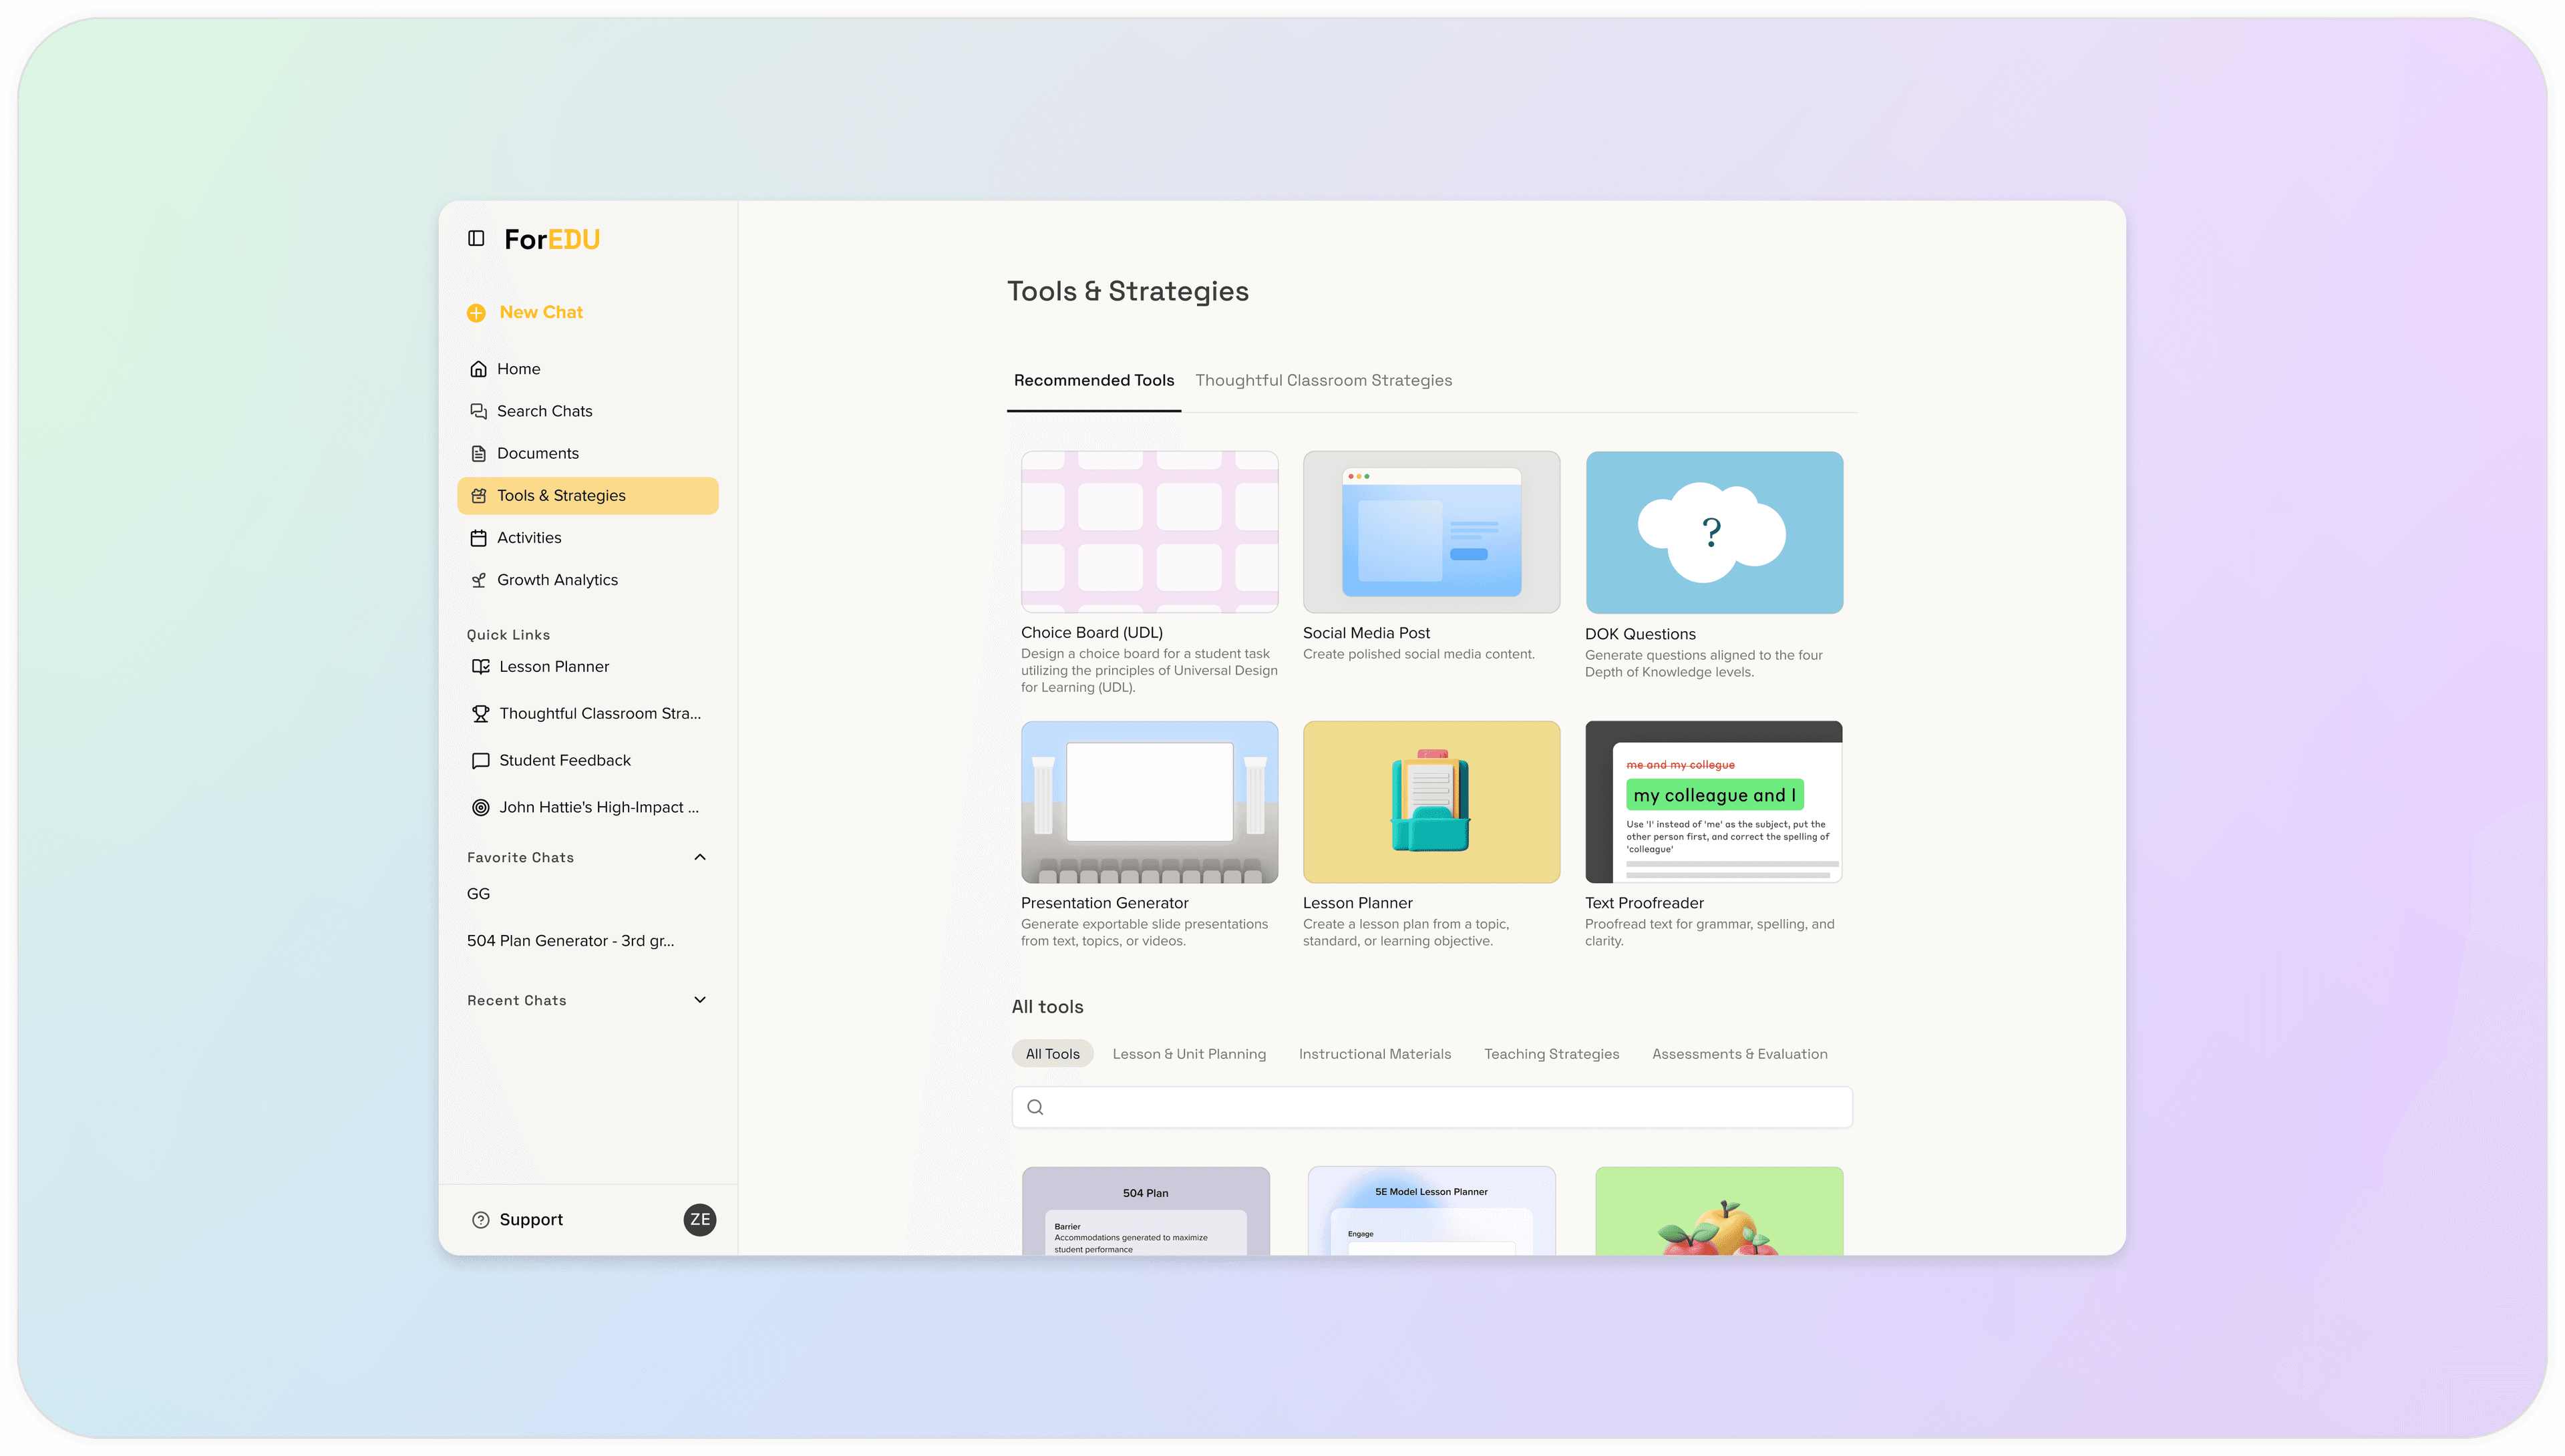The width and height of the screenshot is (2565, 1456).
Task: Open the Documents section
Action: coord(537,452)
